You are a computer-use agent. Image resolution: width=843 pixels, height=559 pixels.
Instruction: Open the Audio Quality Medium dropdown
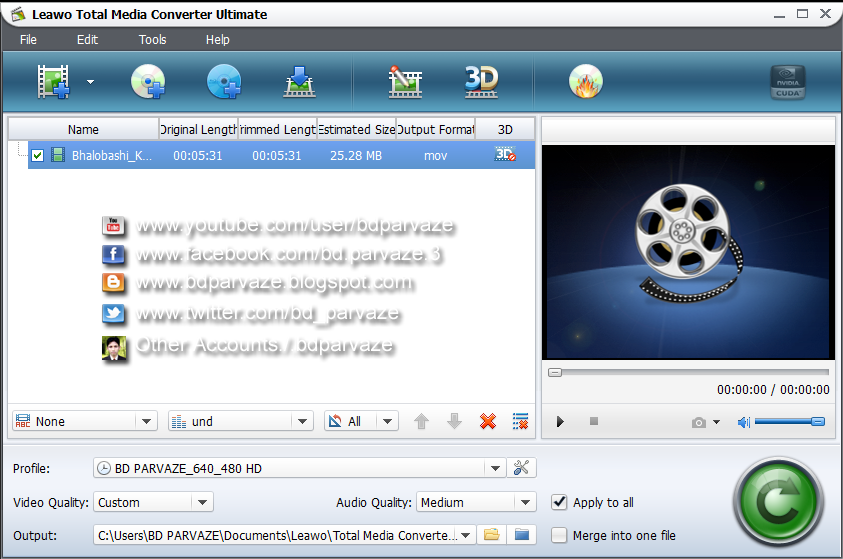[476, 503]
